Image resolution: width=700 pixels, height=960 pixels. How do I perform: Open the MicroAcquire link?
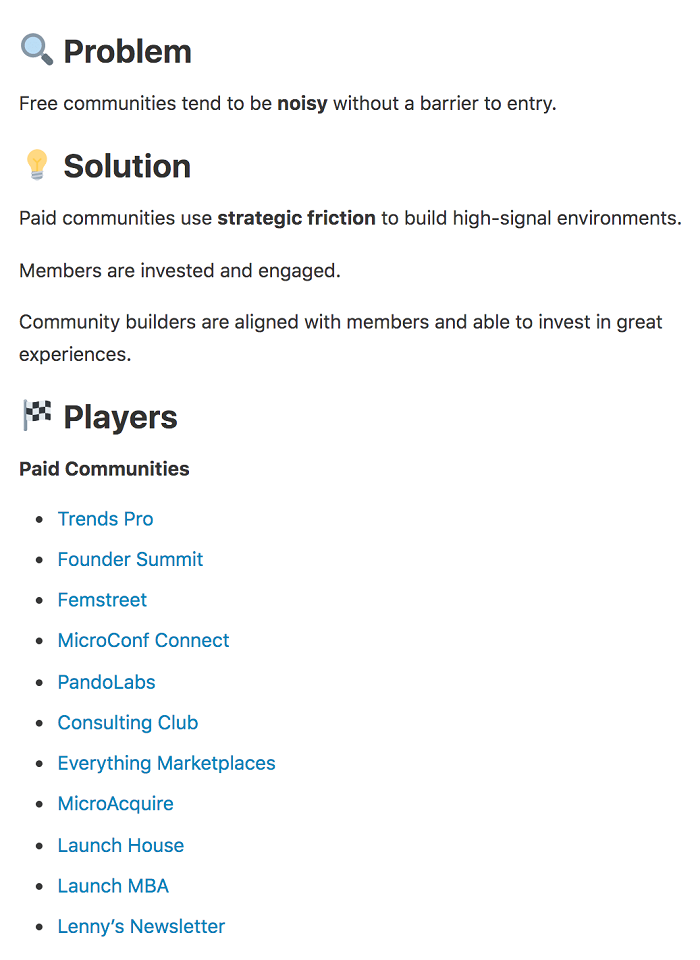[116, 804]
